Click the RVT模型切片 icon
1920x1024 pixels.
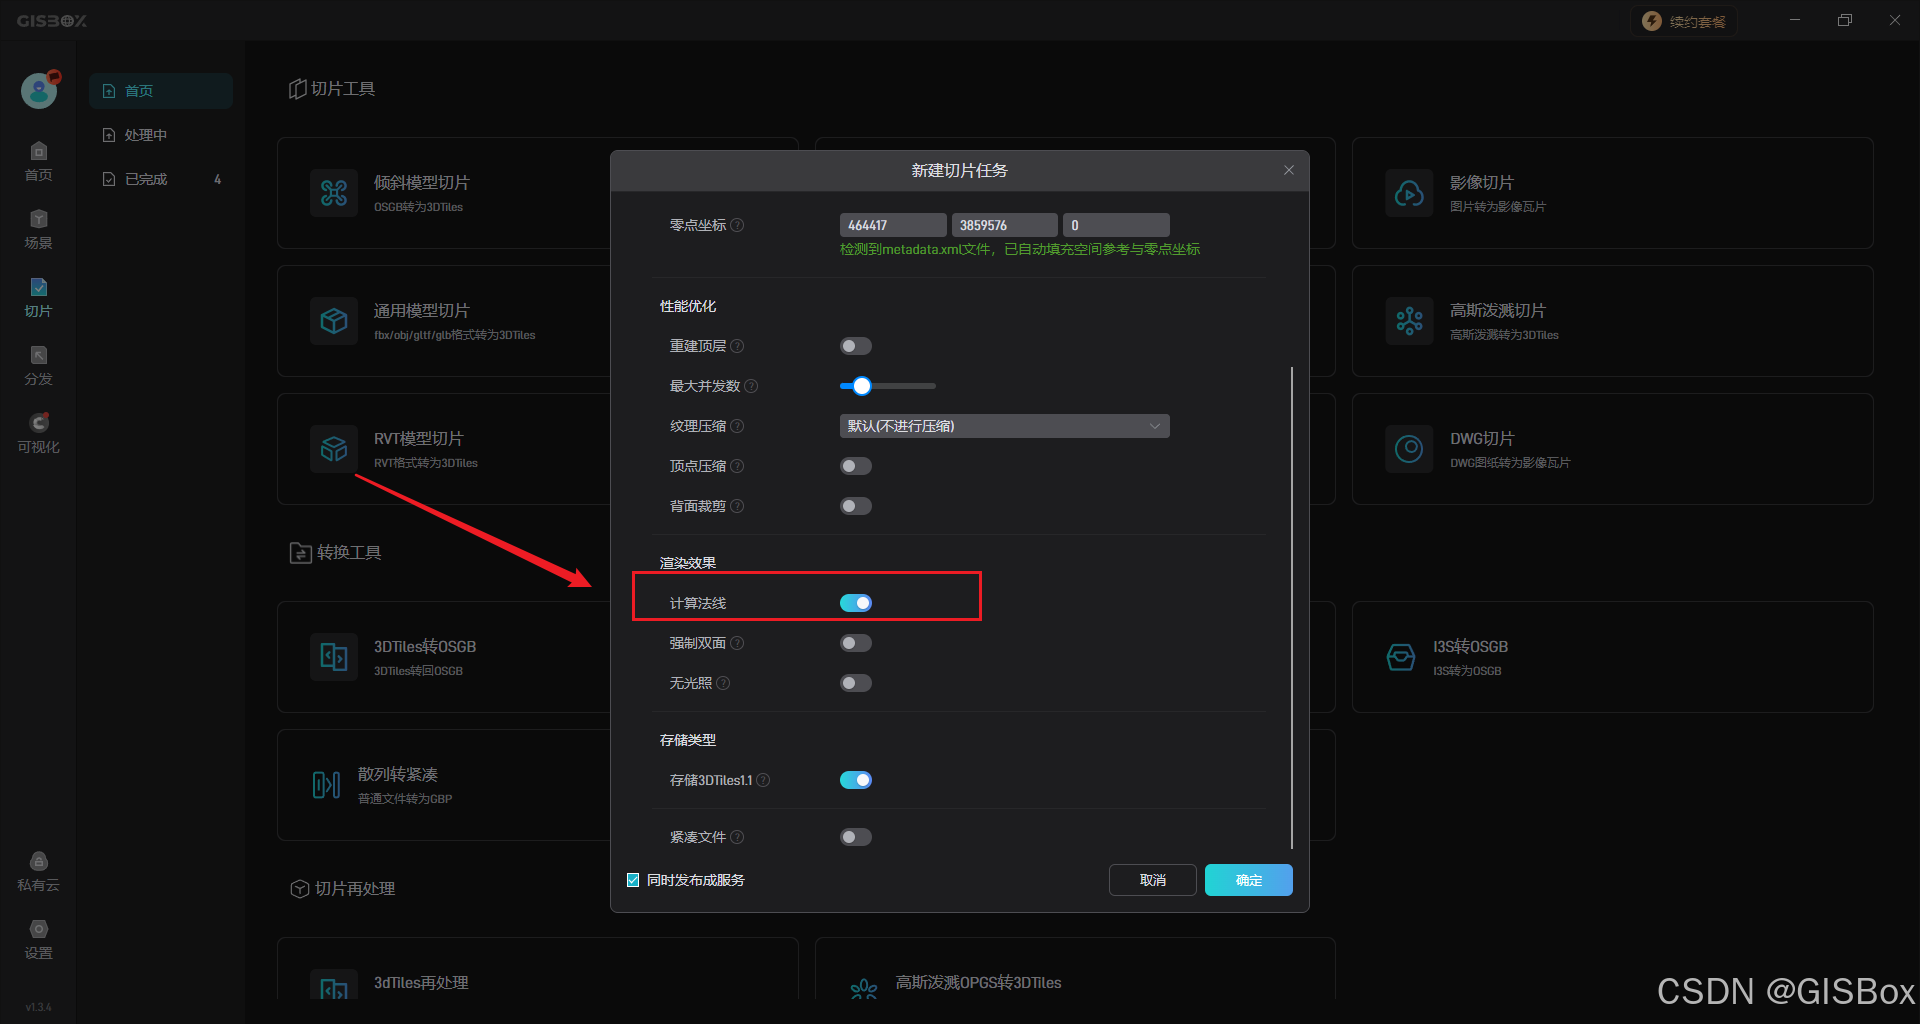coord(334,449)
